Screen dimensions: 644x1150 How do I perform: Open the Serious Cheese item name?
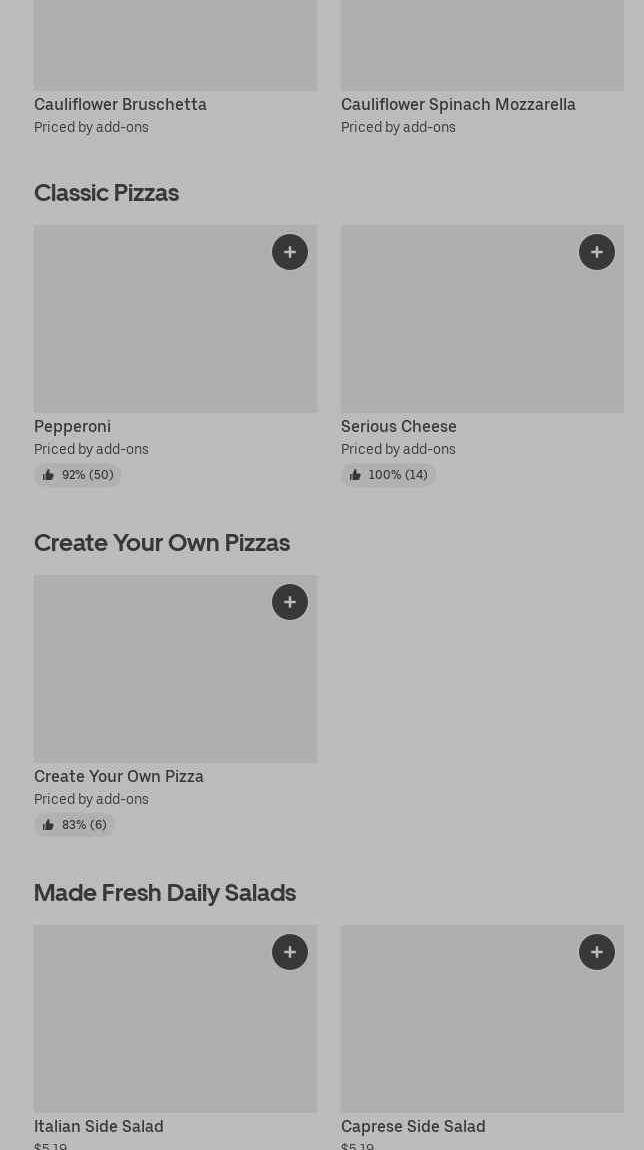click(x=398, y=426)
